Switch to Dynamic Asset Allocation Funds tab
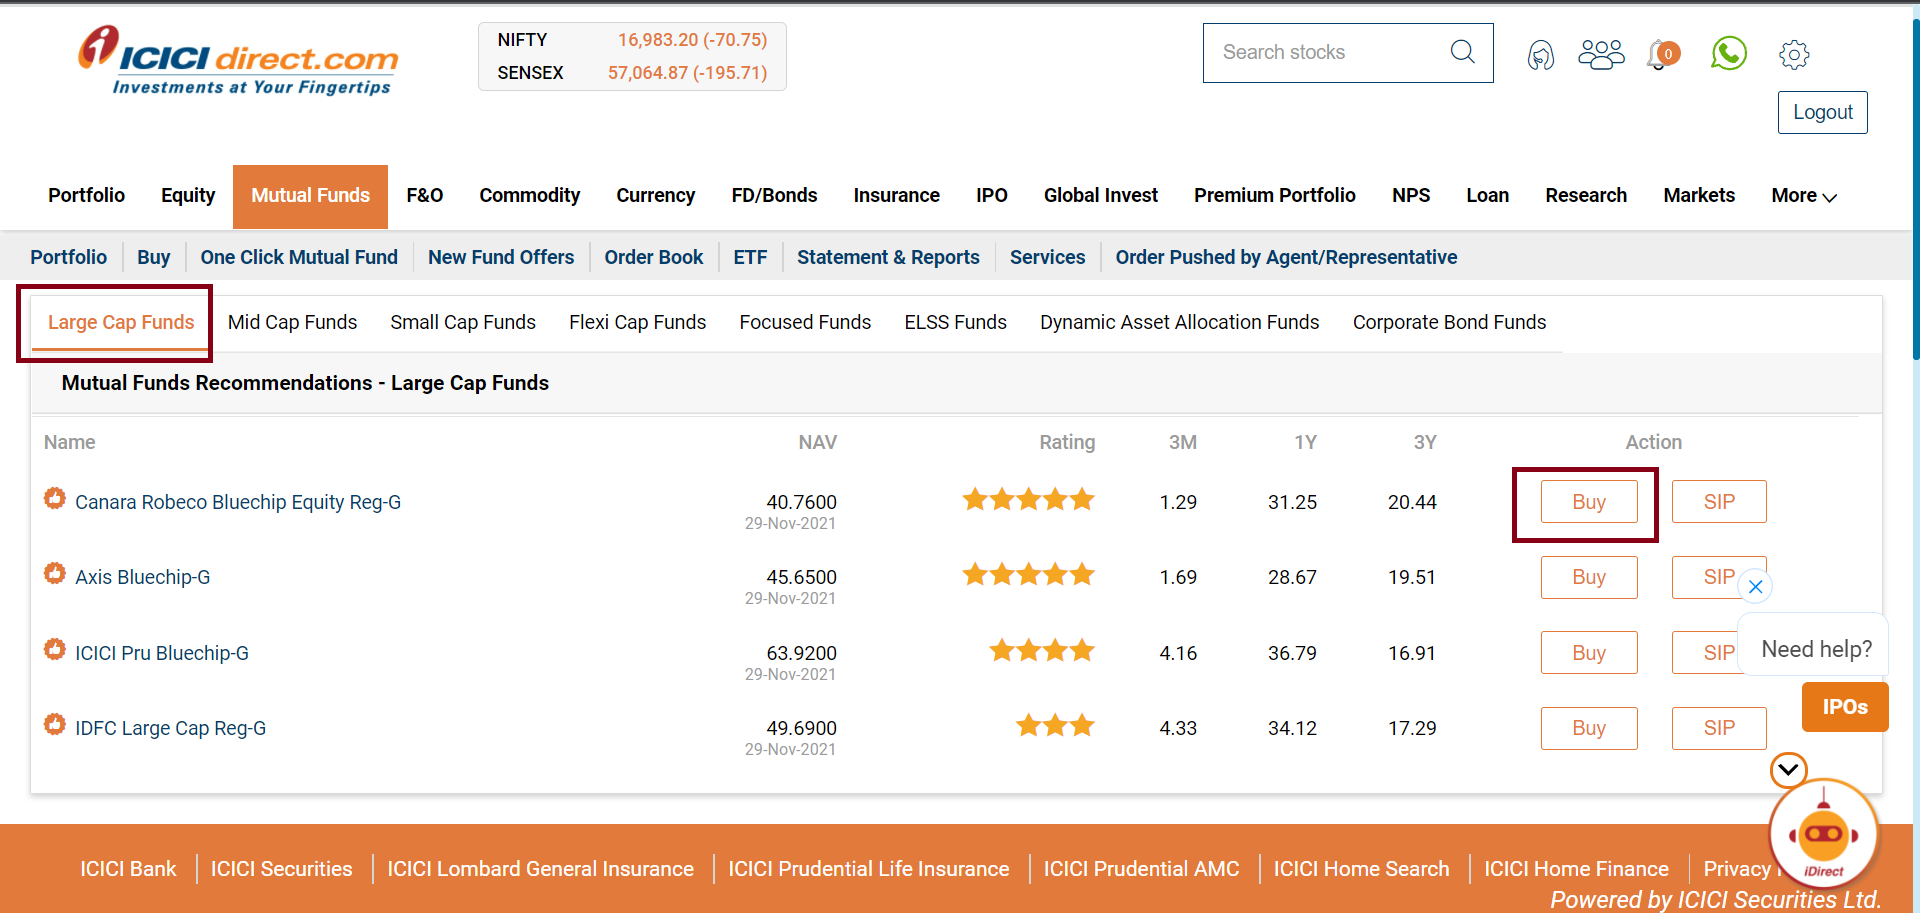 (x=1179, y=322)
